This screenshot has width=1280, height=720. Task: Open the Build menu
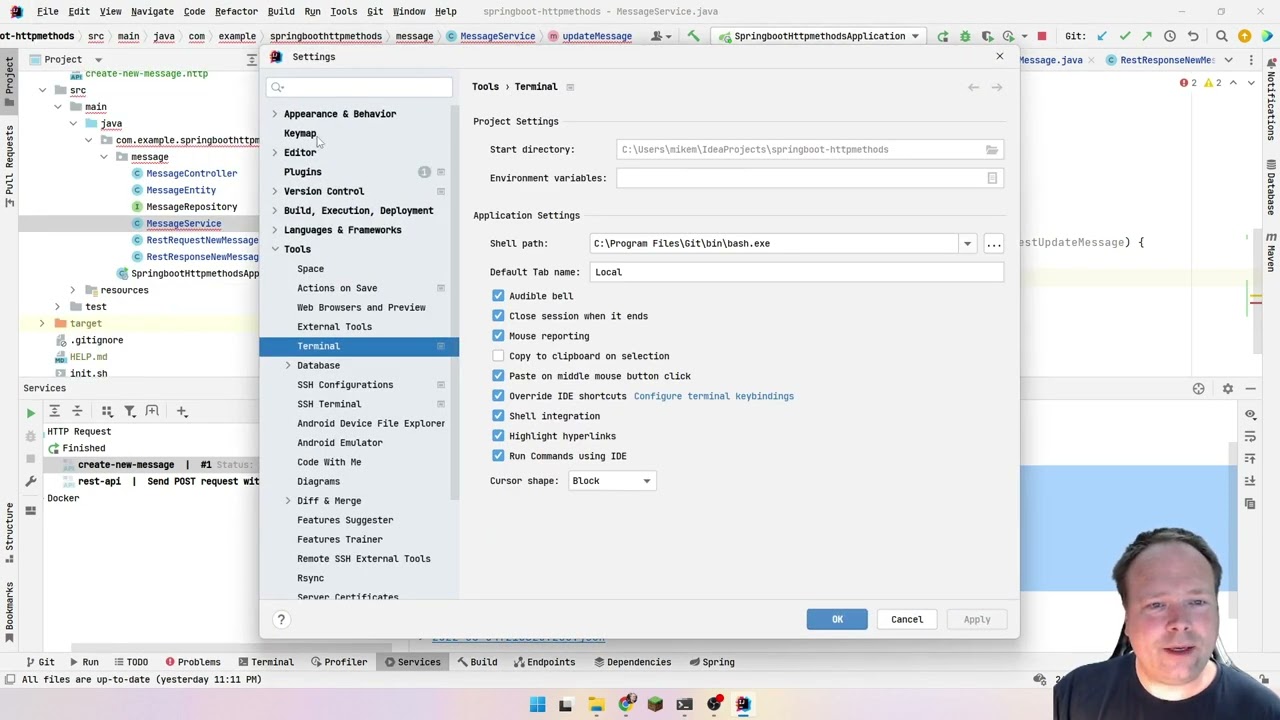[x=281, y=11]
